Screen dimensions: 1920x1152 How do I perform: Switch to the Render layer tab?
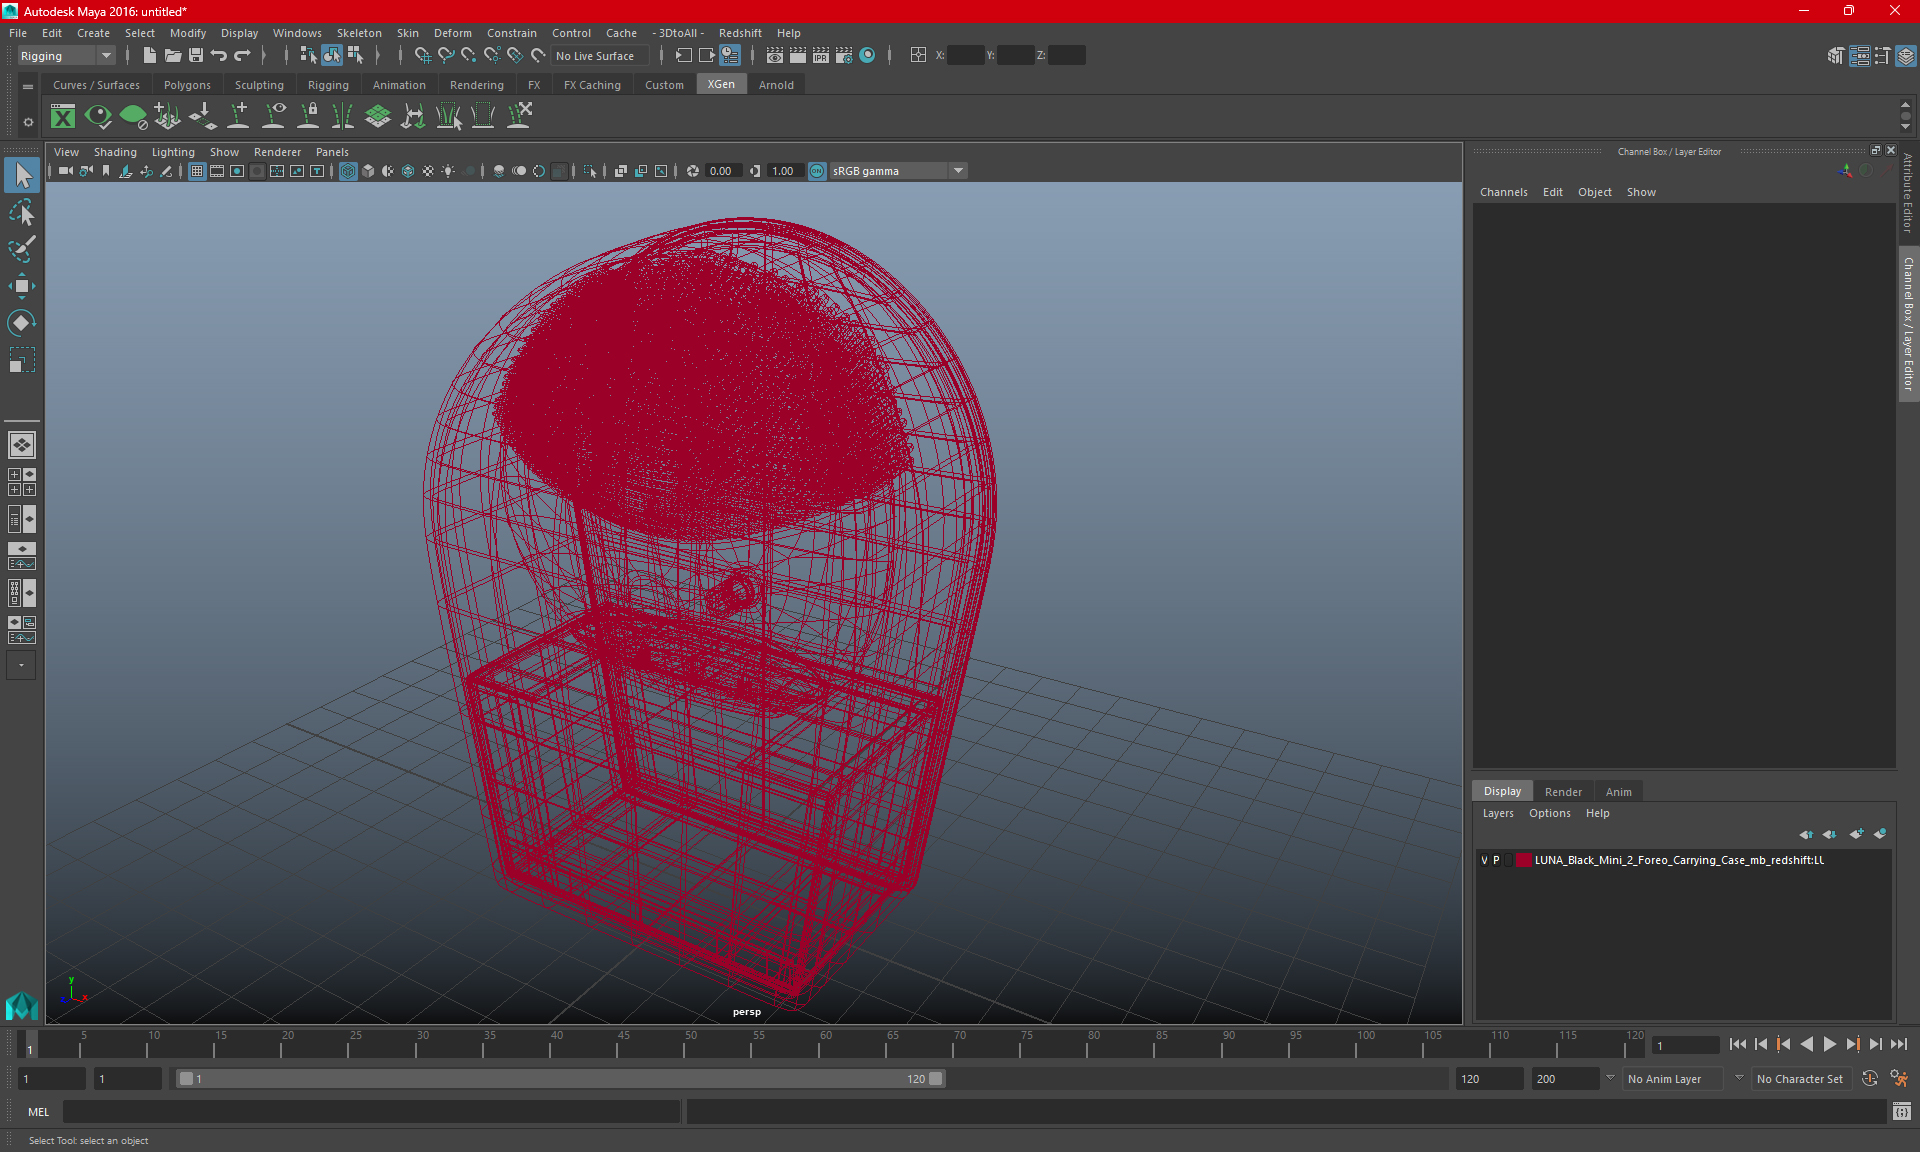click(x=1563, y=791)
